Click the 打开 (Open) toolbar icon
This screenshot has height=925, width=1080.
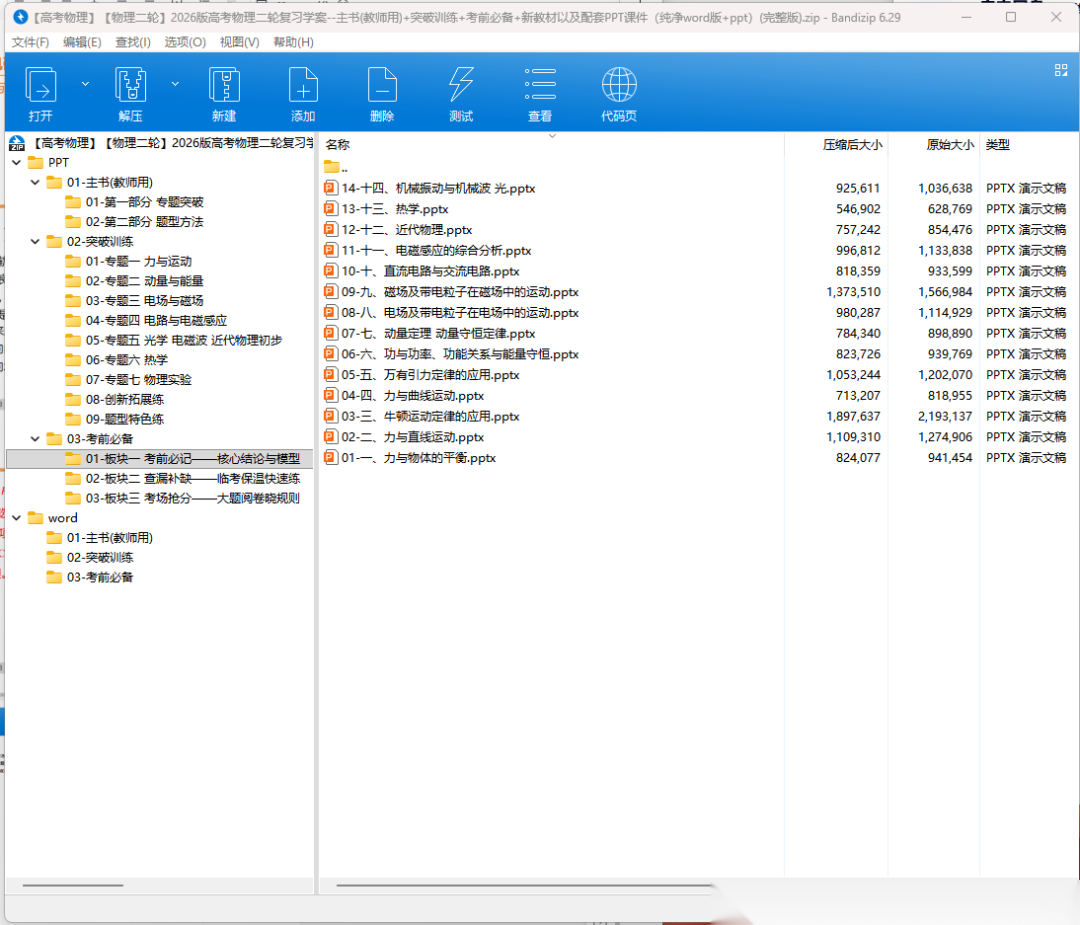coord(40,86)
